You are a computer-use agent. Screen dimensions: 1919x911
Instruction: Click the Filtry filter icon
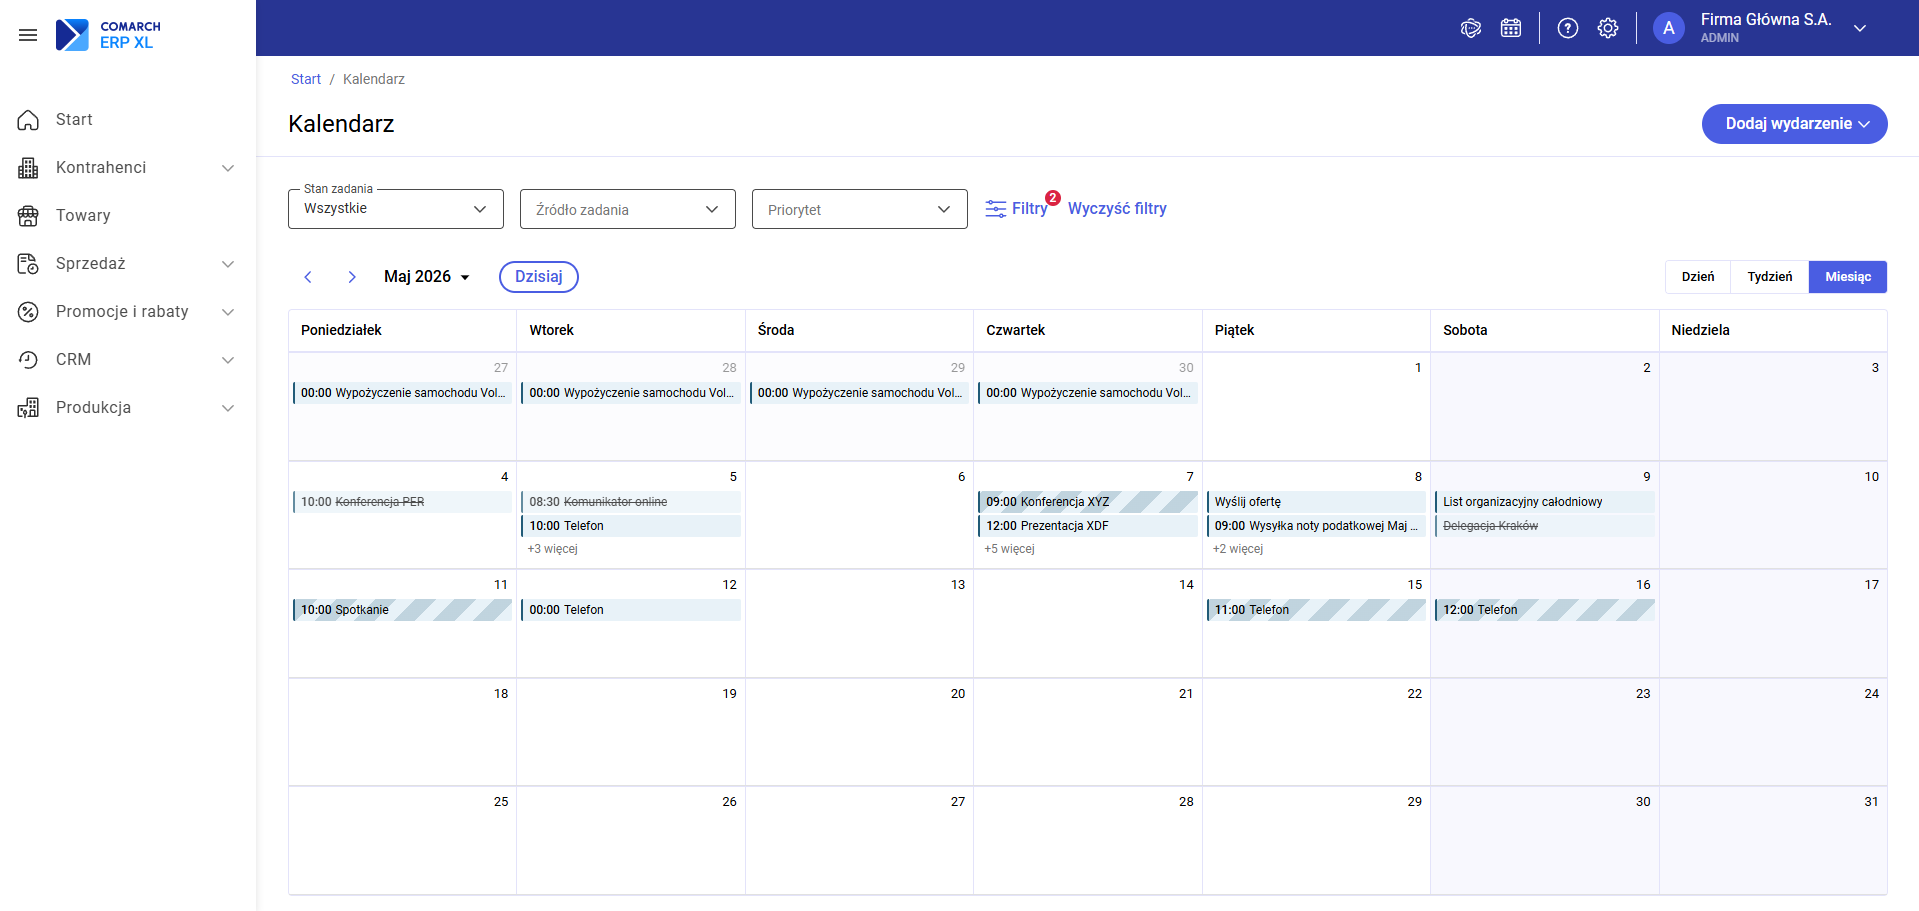point(996,209)
